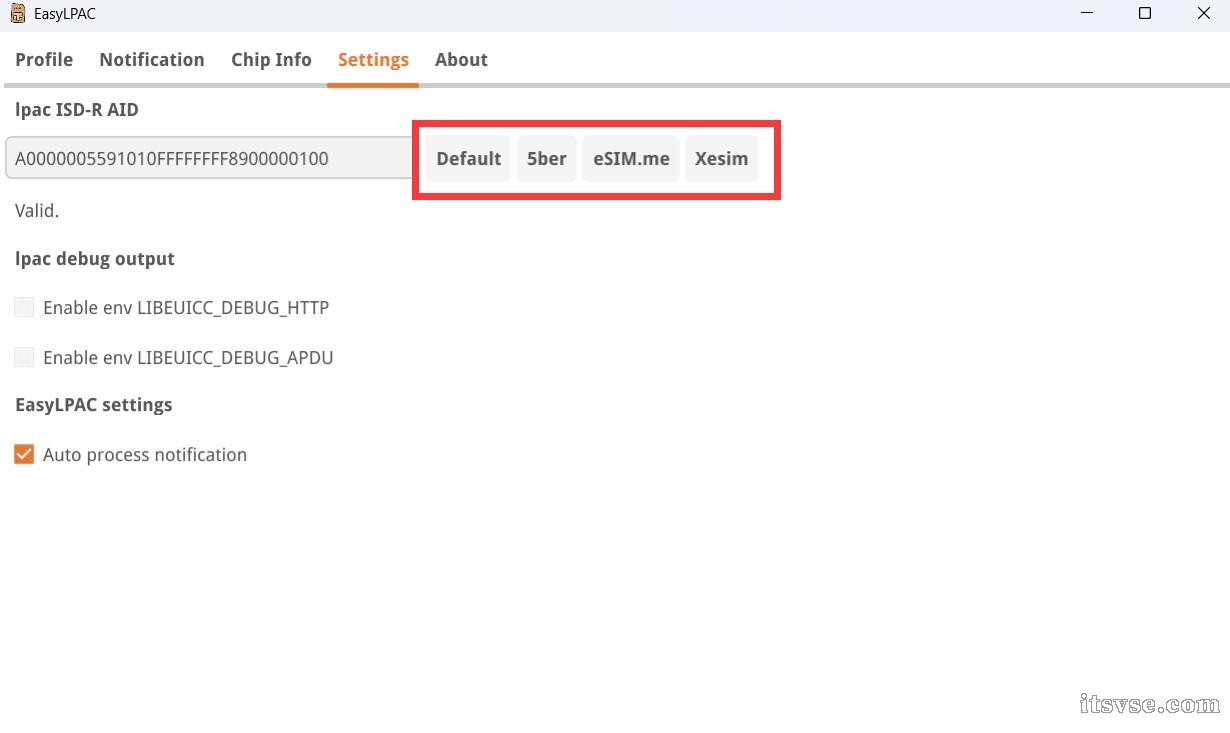Switch to the Profile tab

pos(44,60)
